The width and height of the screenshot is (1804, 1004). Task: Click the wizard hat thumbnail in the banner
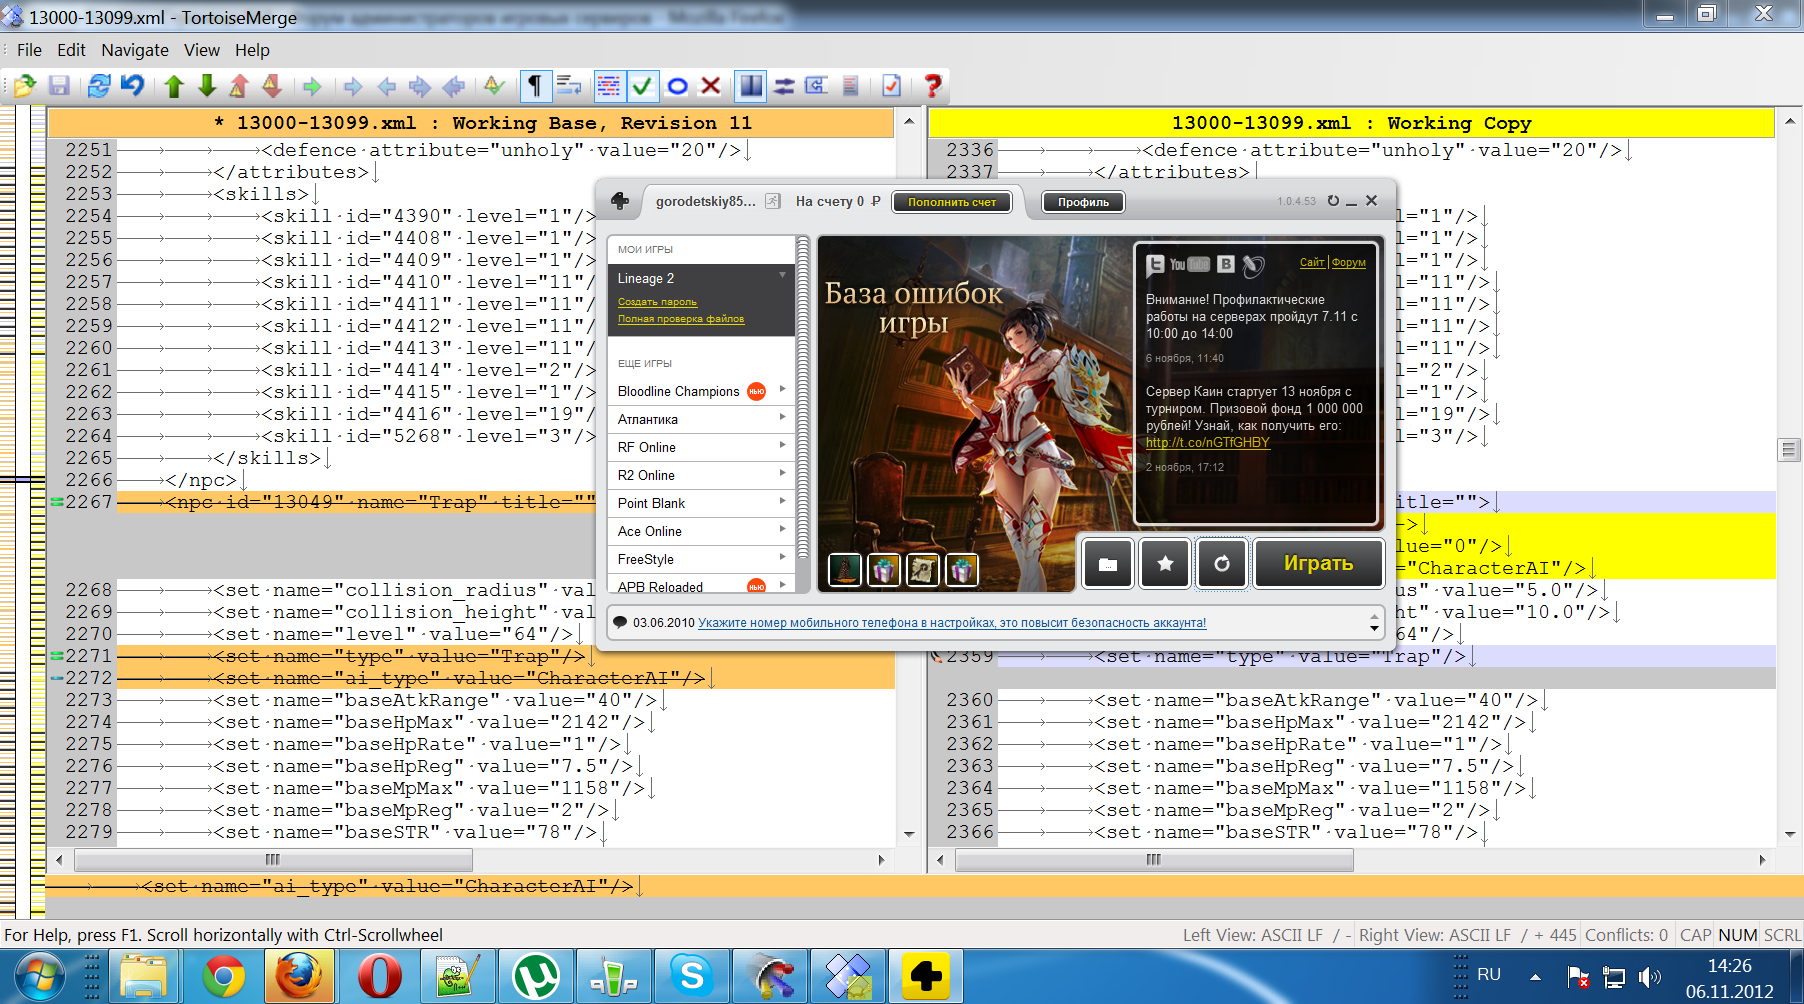[845, 570]
